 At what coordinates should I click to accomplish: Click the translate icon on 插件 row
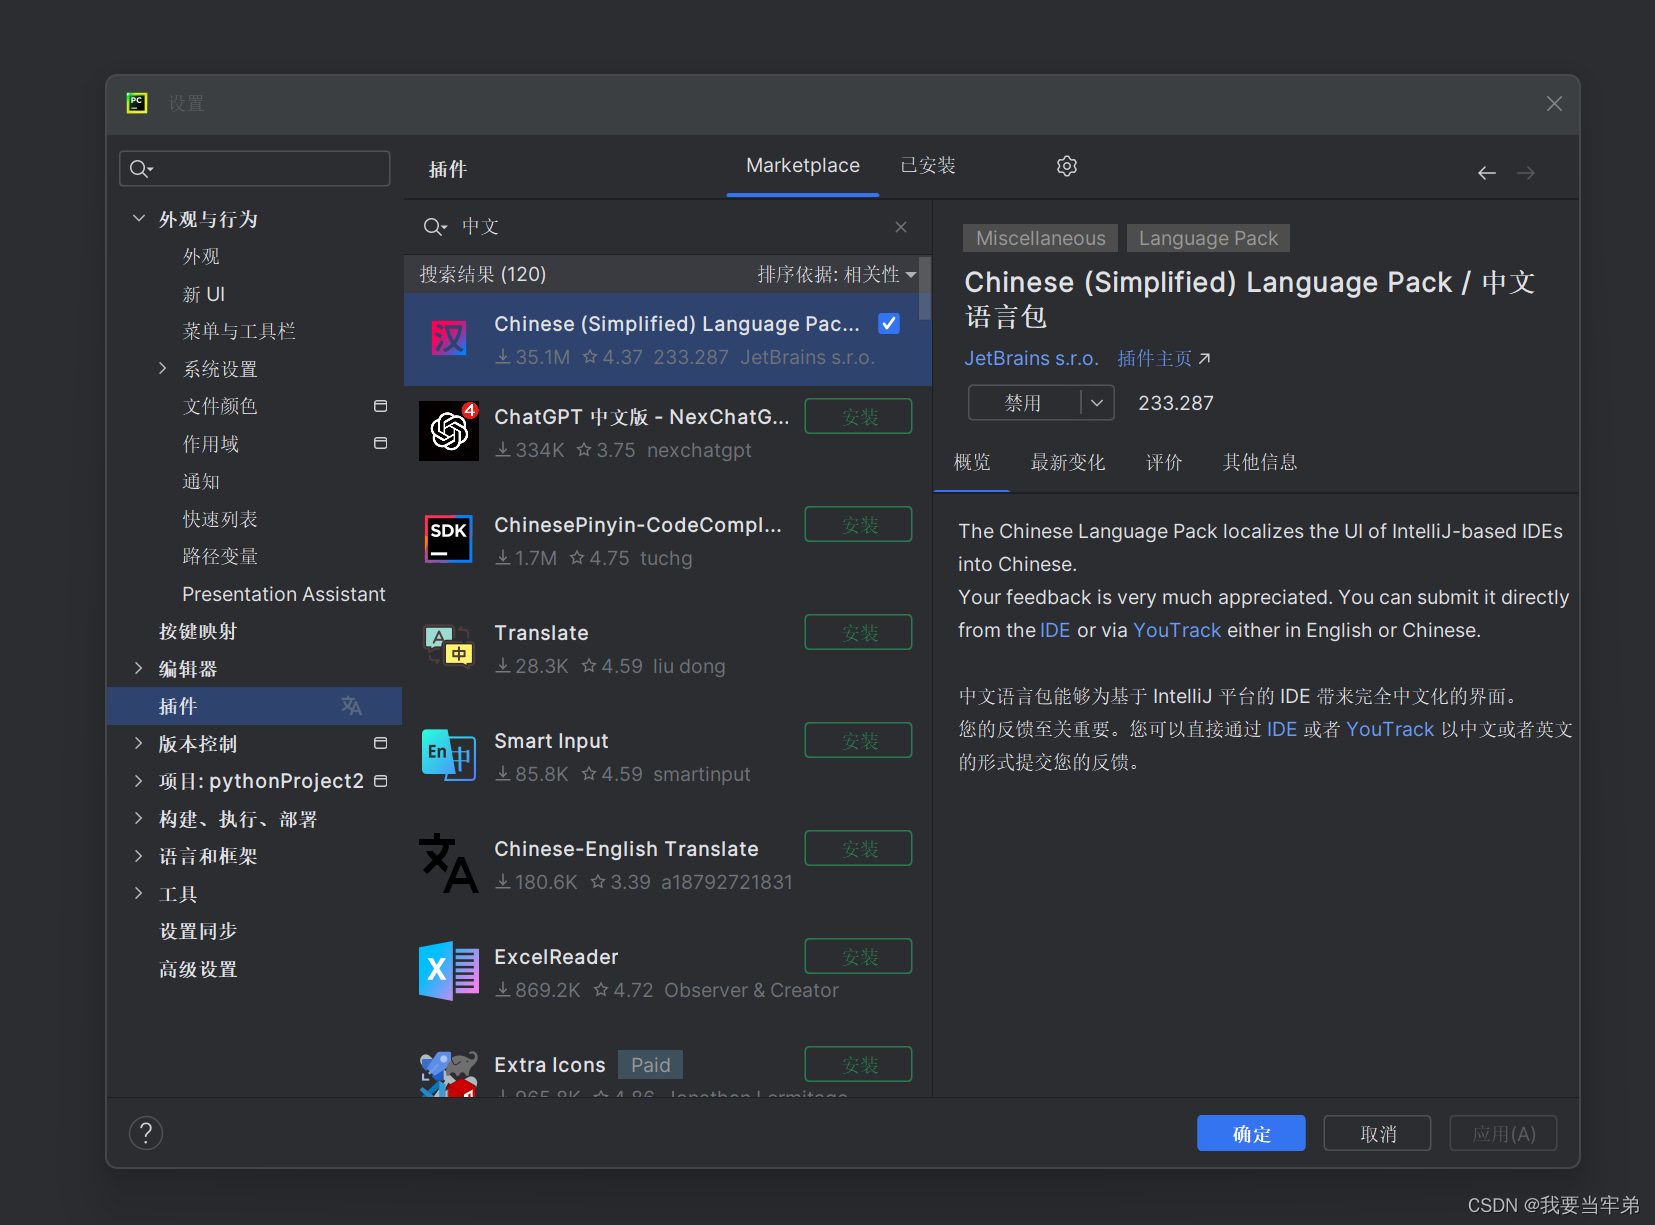tap(351, 706)
